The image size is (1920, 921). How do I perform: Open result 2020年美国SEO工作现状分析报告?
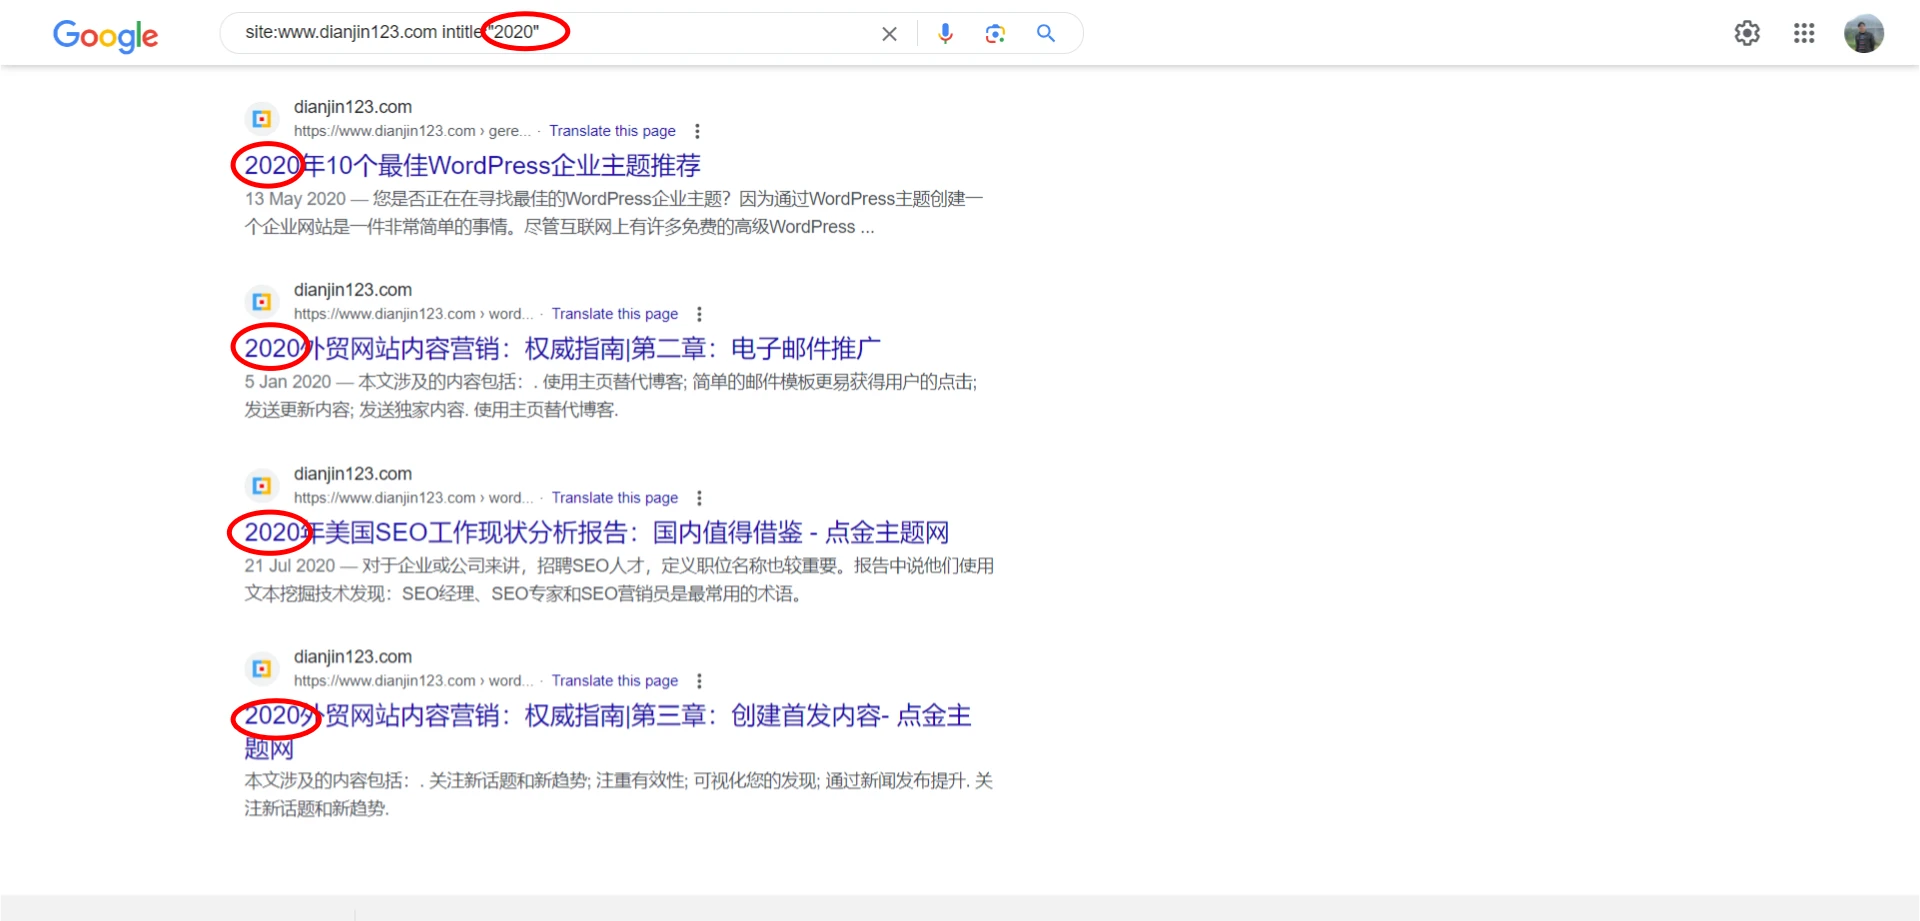(x=596, y=532)
